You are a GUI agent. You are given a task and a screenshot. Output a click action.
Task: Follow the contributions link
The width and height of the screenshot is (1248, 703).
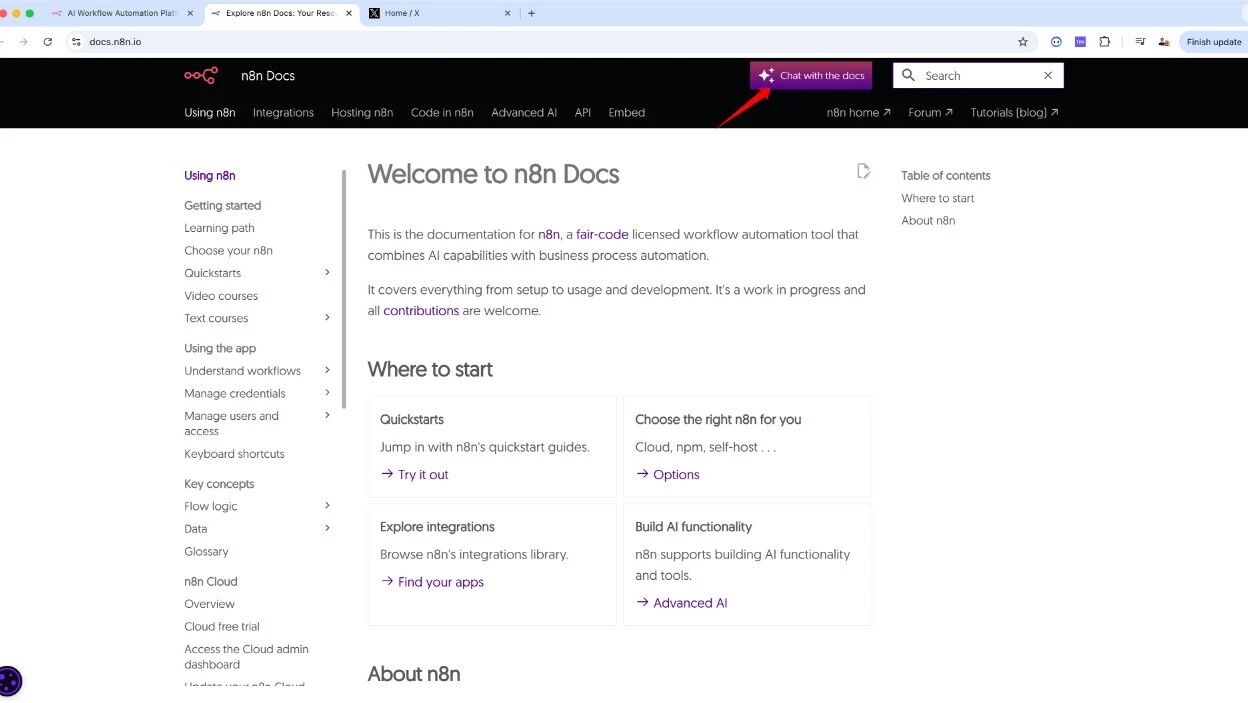421,311
